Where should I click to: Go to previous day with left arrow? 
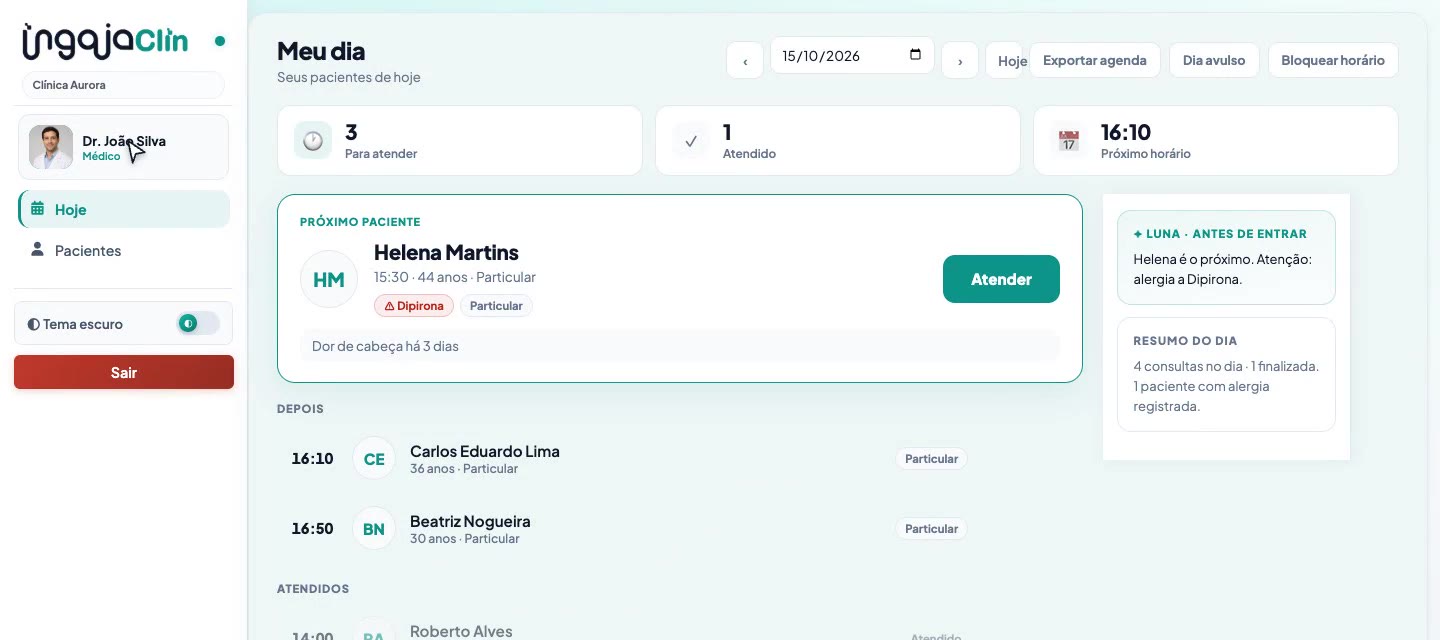pos(745,60)
